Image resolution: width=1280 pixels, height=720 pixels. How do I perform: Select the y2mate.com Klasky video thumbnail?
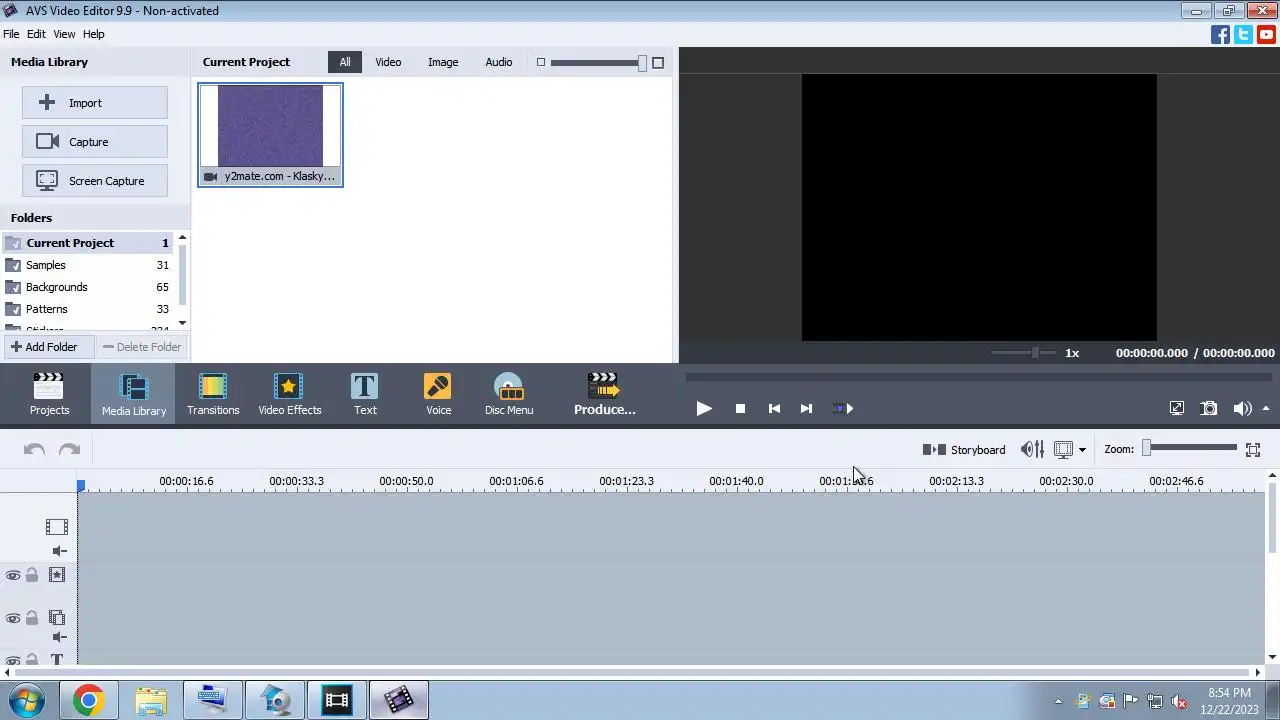(x=270, y=135)
